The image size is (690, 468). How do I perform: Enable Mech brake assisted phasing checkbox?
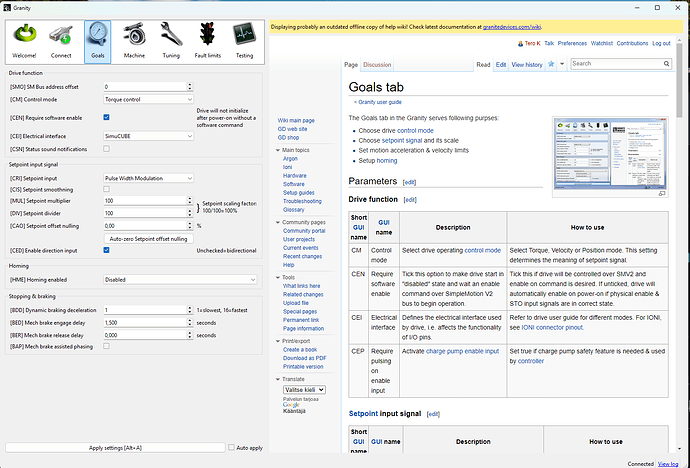click(x=106, y=346)
